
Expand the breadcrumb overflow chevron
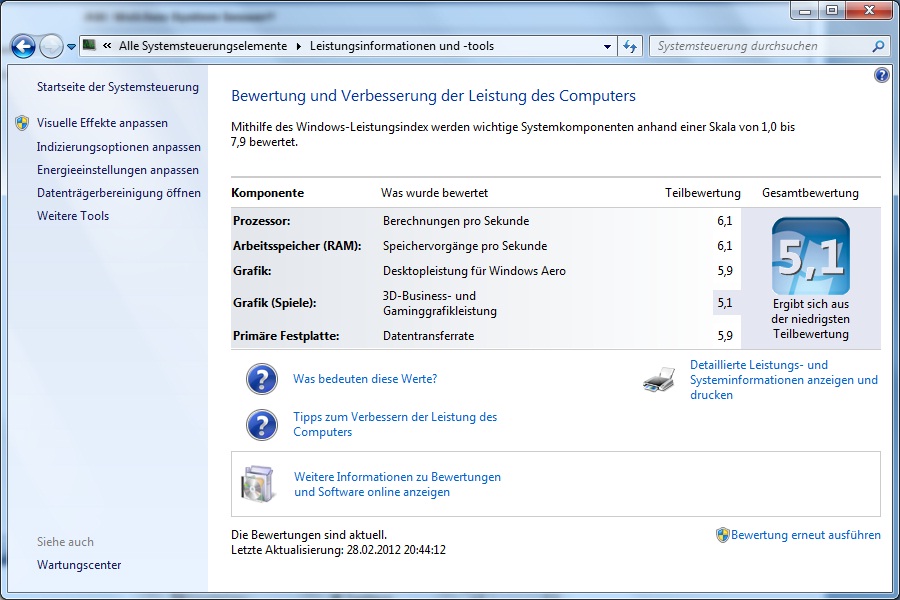point(107,46)
